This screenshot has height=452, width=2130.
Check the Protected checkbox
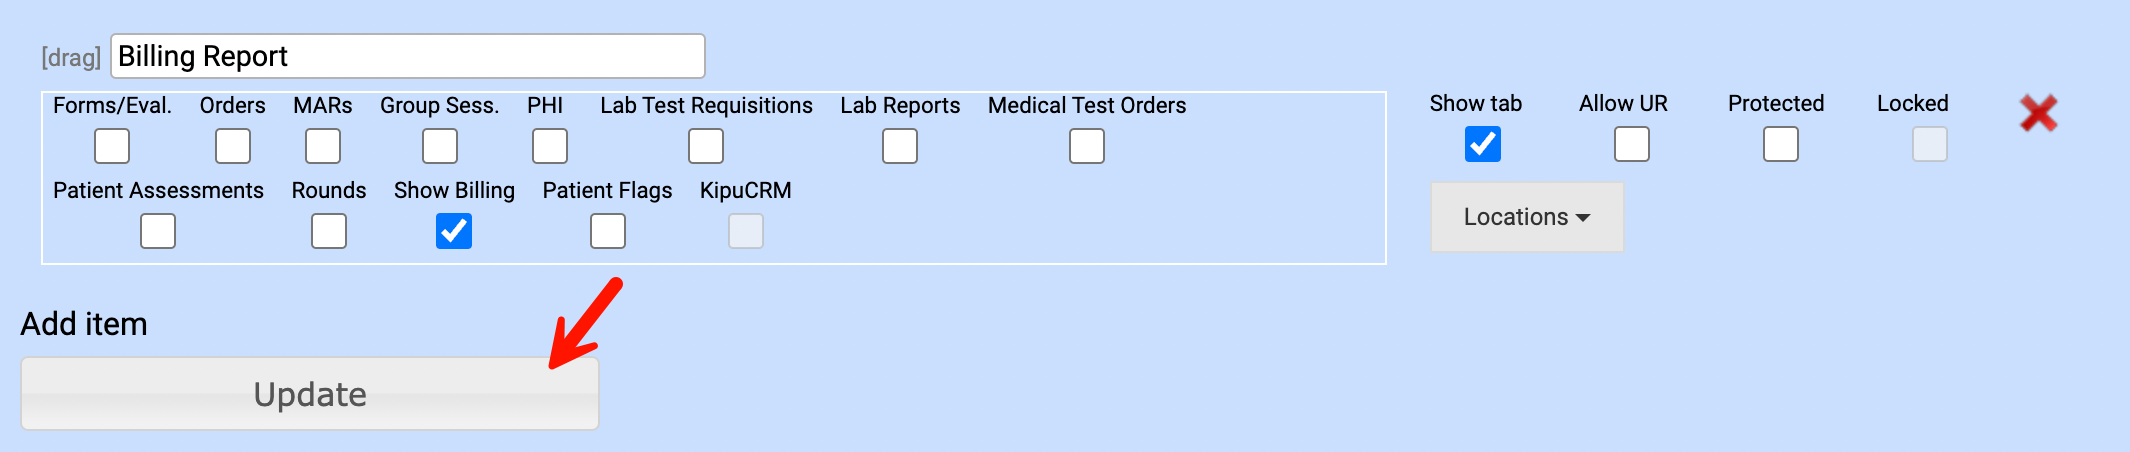click(1781, 144)
